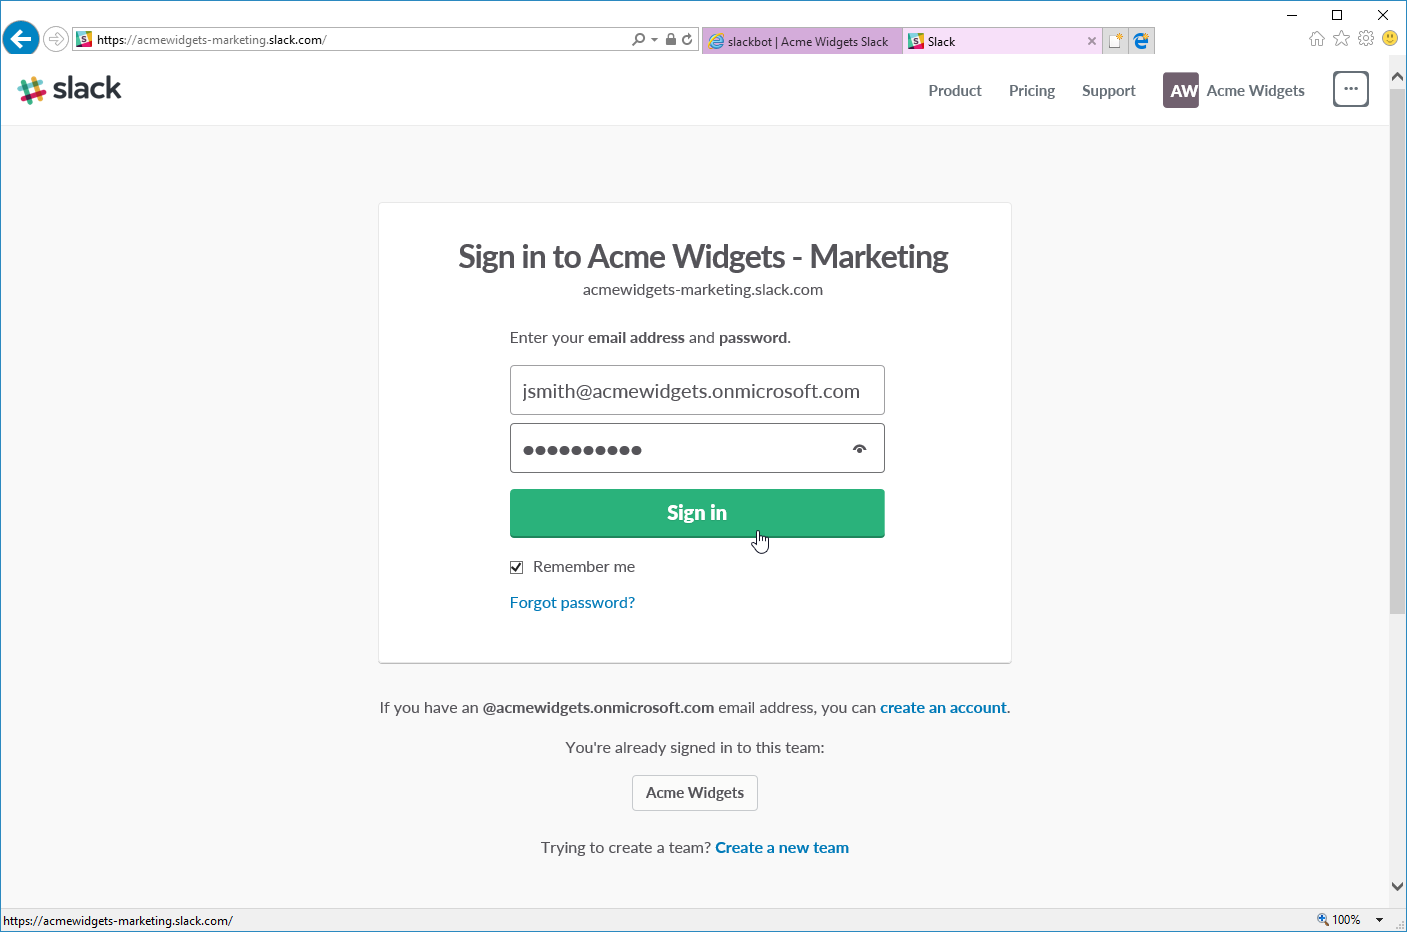Open the Product menu link
This screenshot has width=1407, height=932.
coord(955,90)
